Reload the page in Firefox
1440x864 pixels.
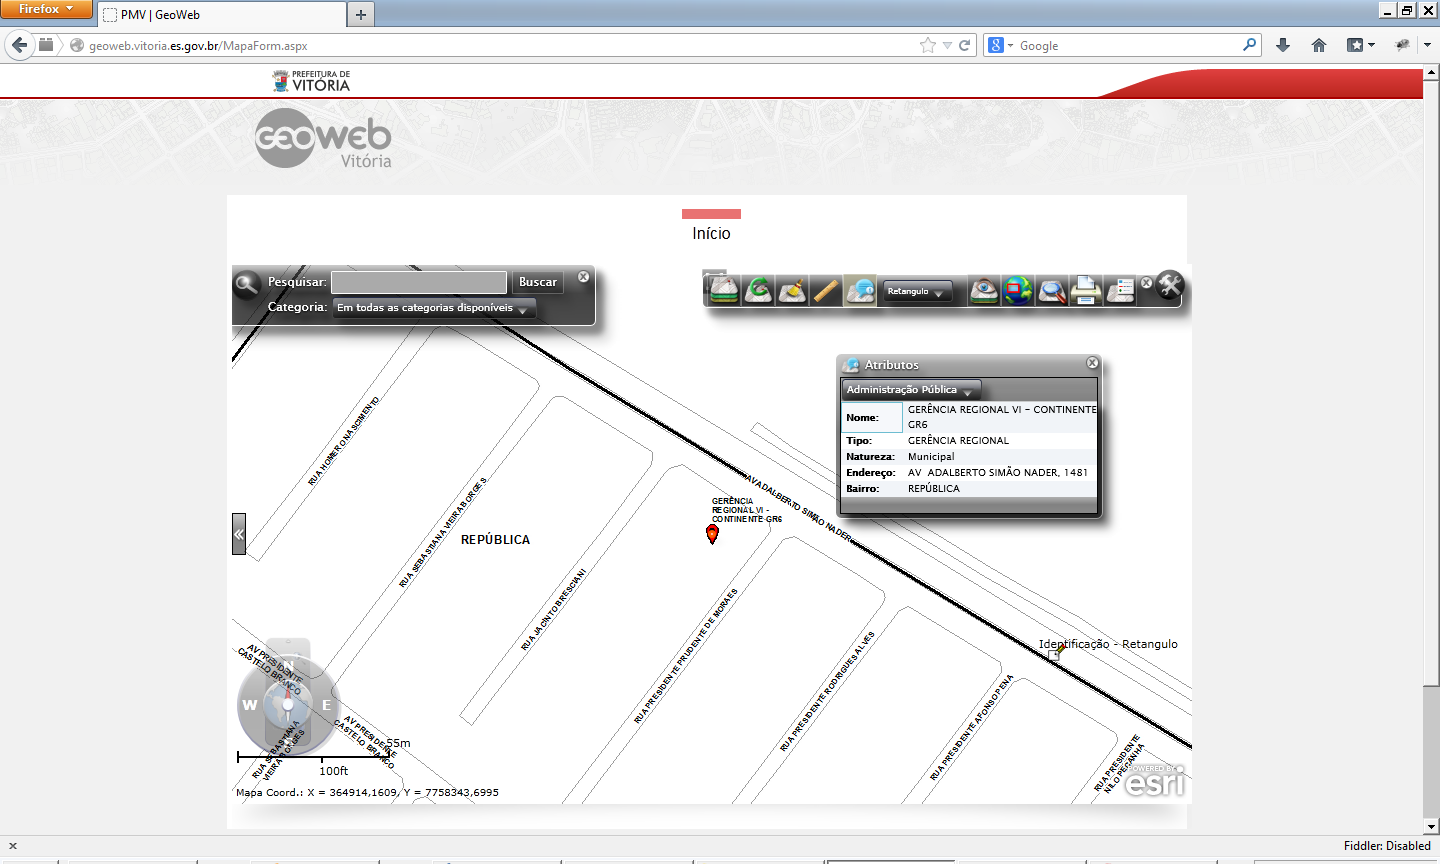click(x=965, y=45)
